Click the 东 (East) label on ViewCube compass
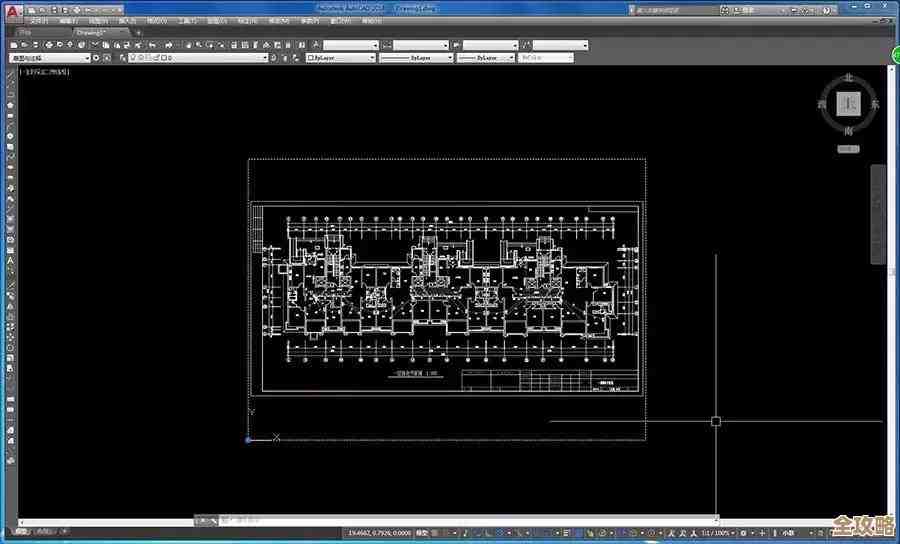 [x=875, y=104]
